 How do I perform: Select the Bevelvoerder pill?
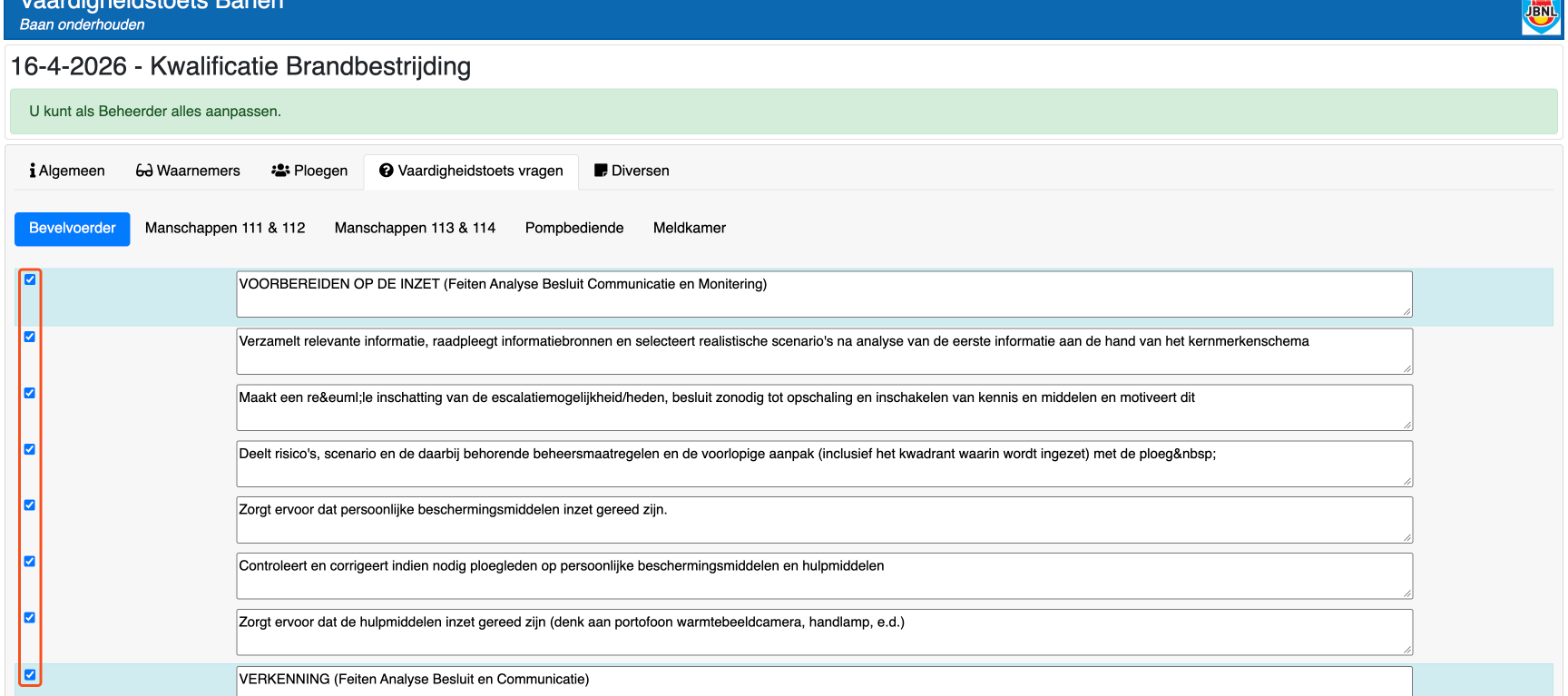pos(72,228)
